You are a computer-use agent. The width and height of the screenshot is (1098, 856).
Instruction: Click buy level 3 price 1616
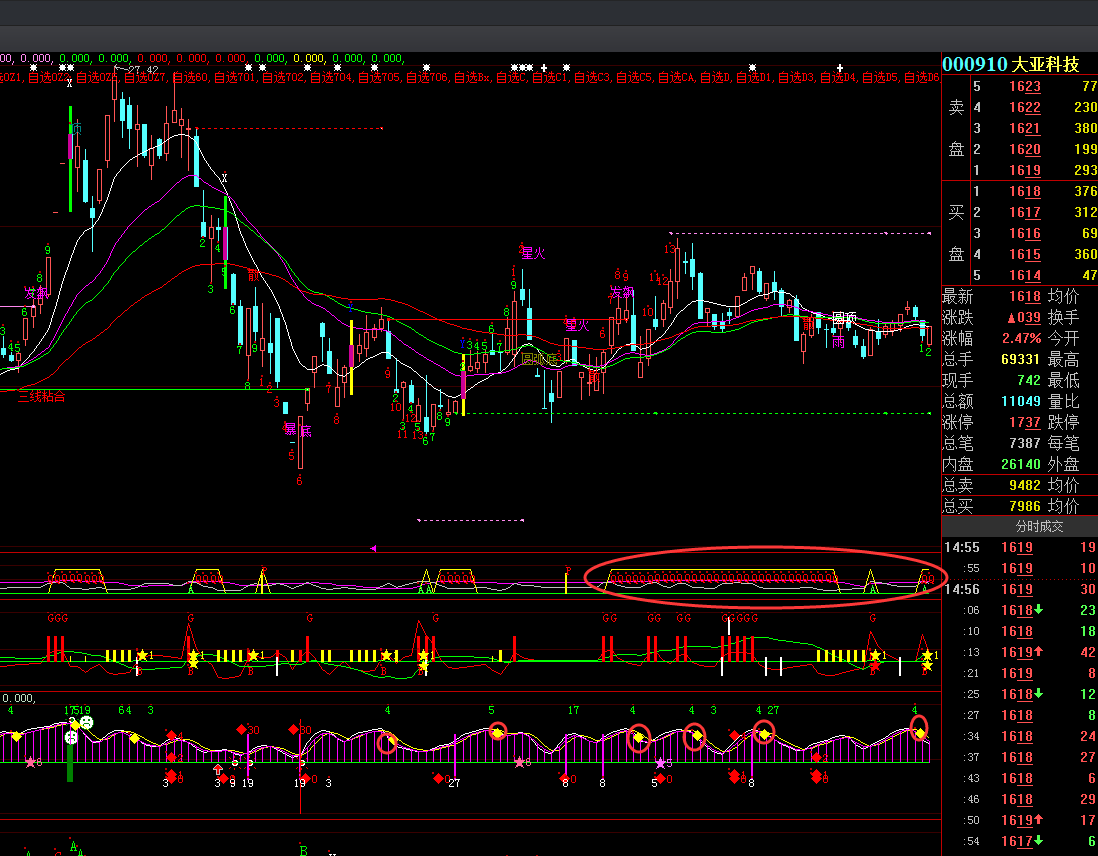click(1024, 233)
